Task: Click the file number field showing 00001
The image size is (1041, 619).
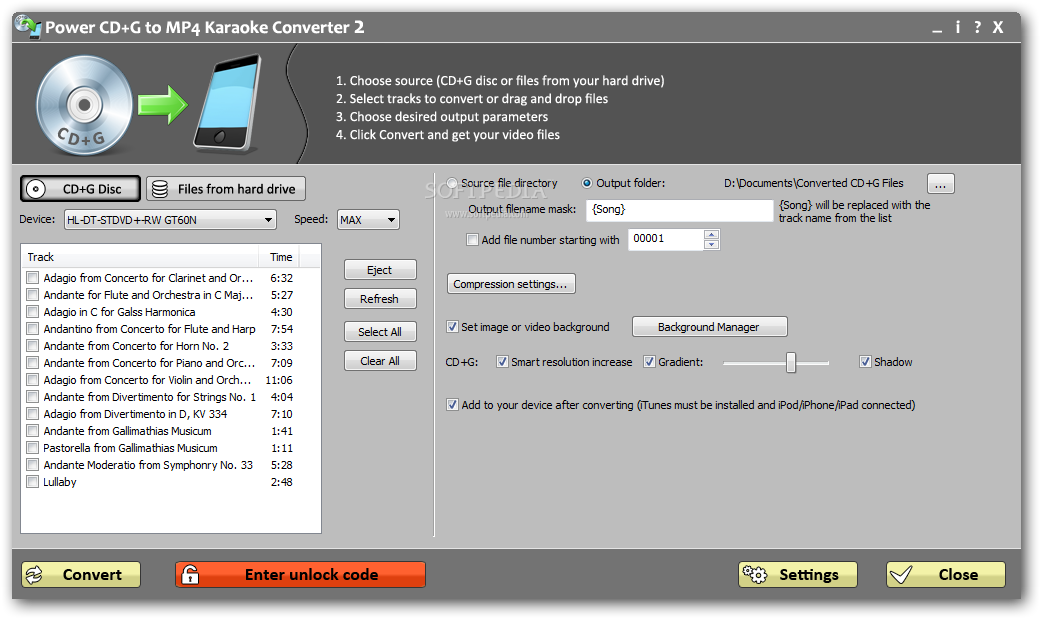Action: pos(665,239)
